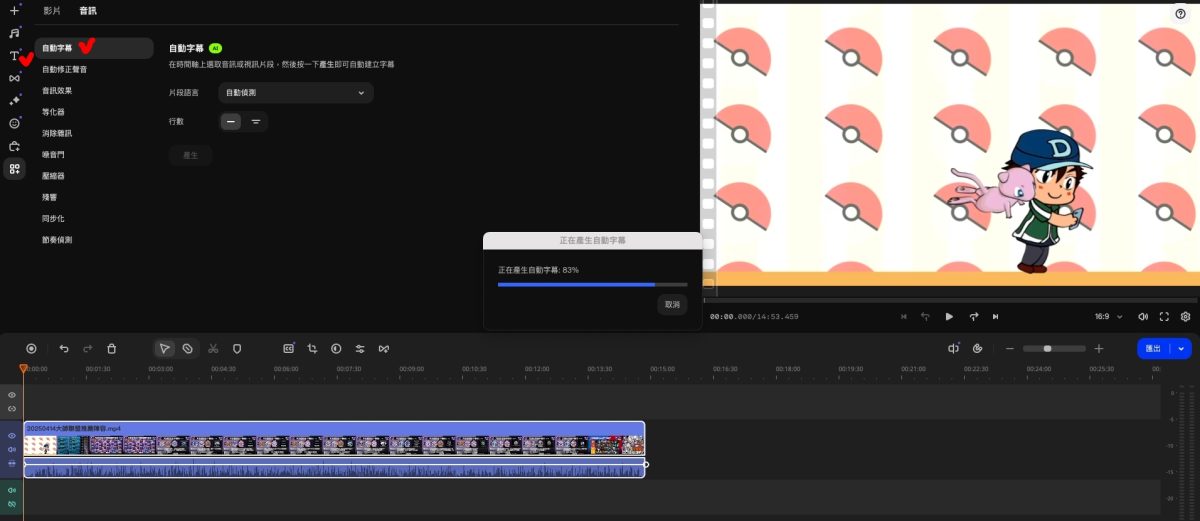Click the blue 匯出 export button
This screenshot has height=521, width=1200.
1153,348
